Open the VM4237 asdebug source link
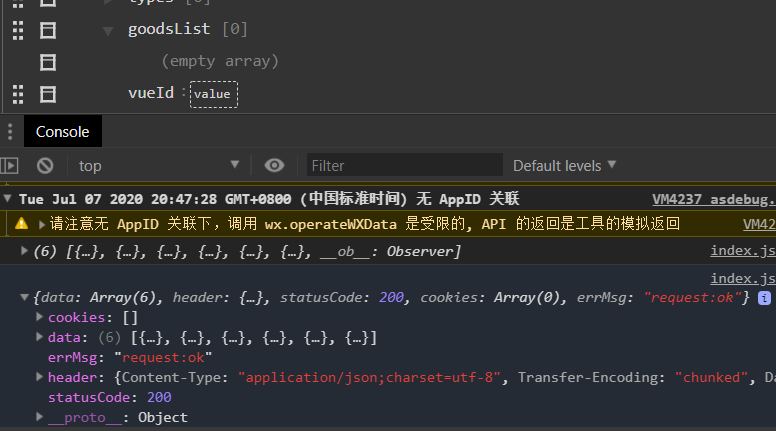776x431 pixels. pyautogui.click(x=713, y=199)
